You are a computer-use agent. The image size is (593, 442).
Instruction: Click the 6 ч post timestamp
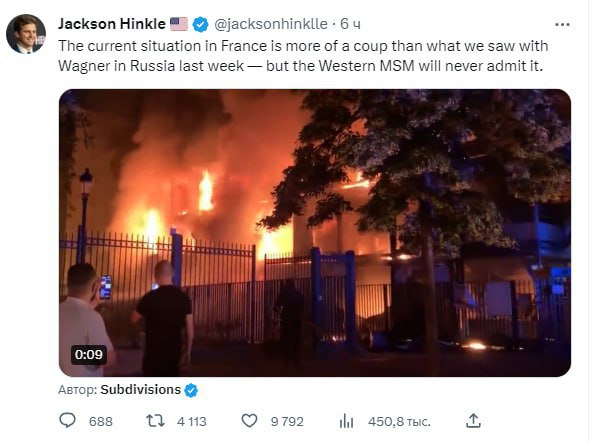(350, 24)
